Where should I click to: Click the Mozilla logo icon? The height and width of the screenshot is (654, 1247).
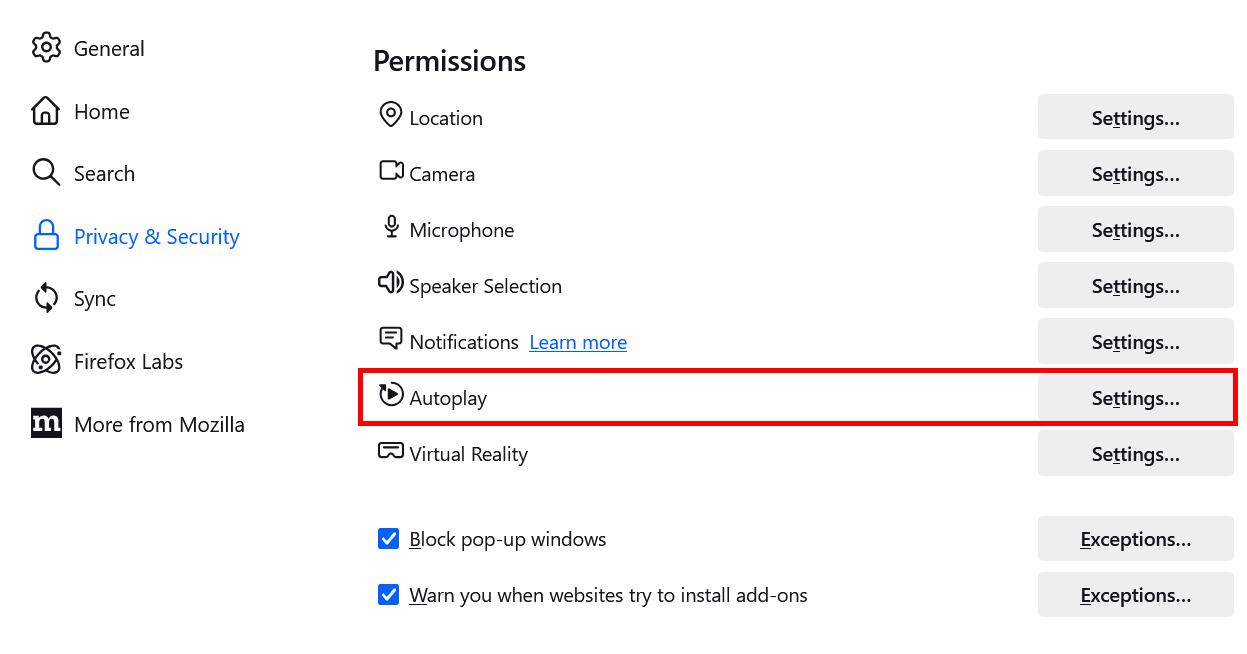point(46,424)
